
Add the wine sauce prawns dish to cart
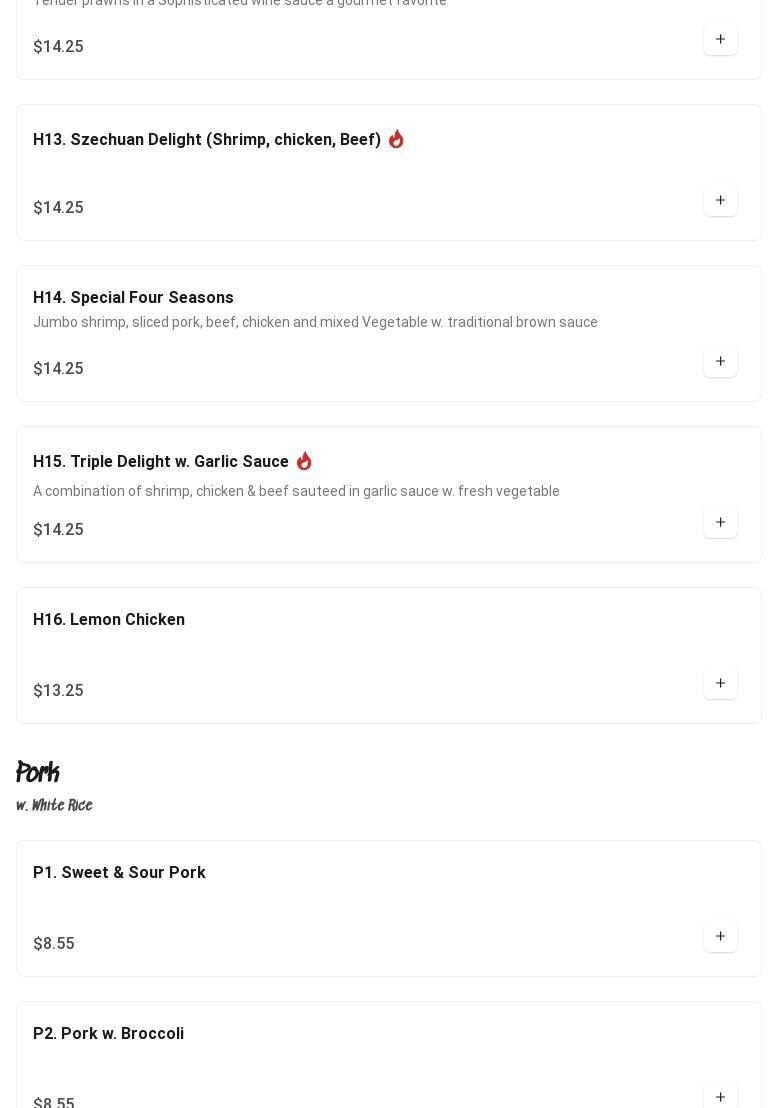tap(720, 40)
